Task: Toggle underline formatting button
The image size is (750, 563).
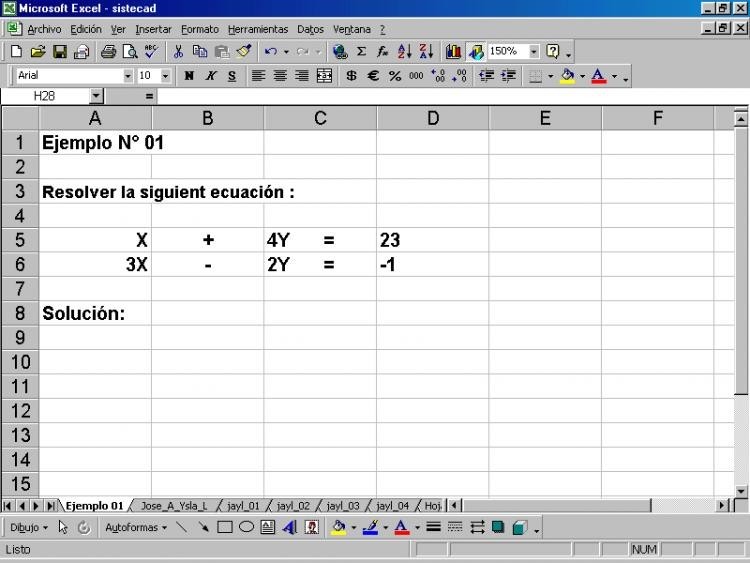Action: [x=232, y=76]
